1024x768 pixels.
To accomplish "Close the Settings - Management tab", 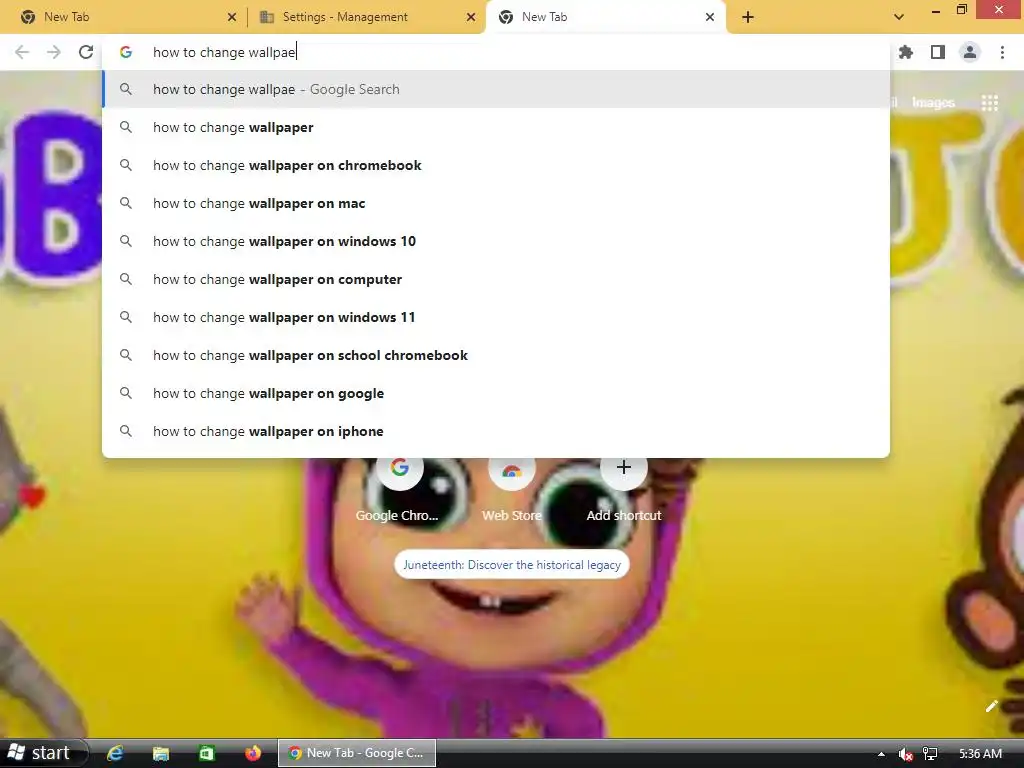I will [x=471, y=17].
